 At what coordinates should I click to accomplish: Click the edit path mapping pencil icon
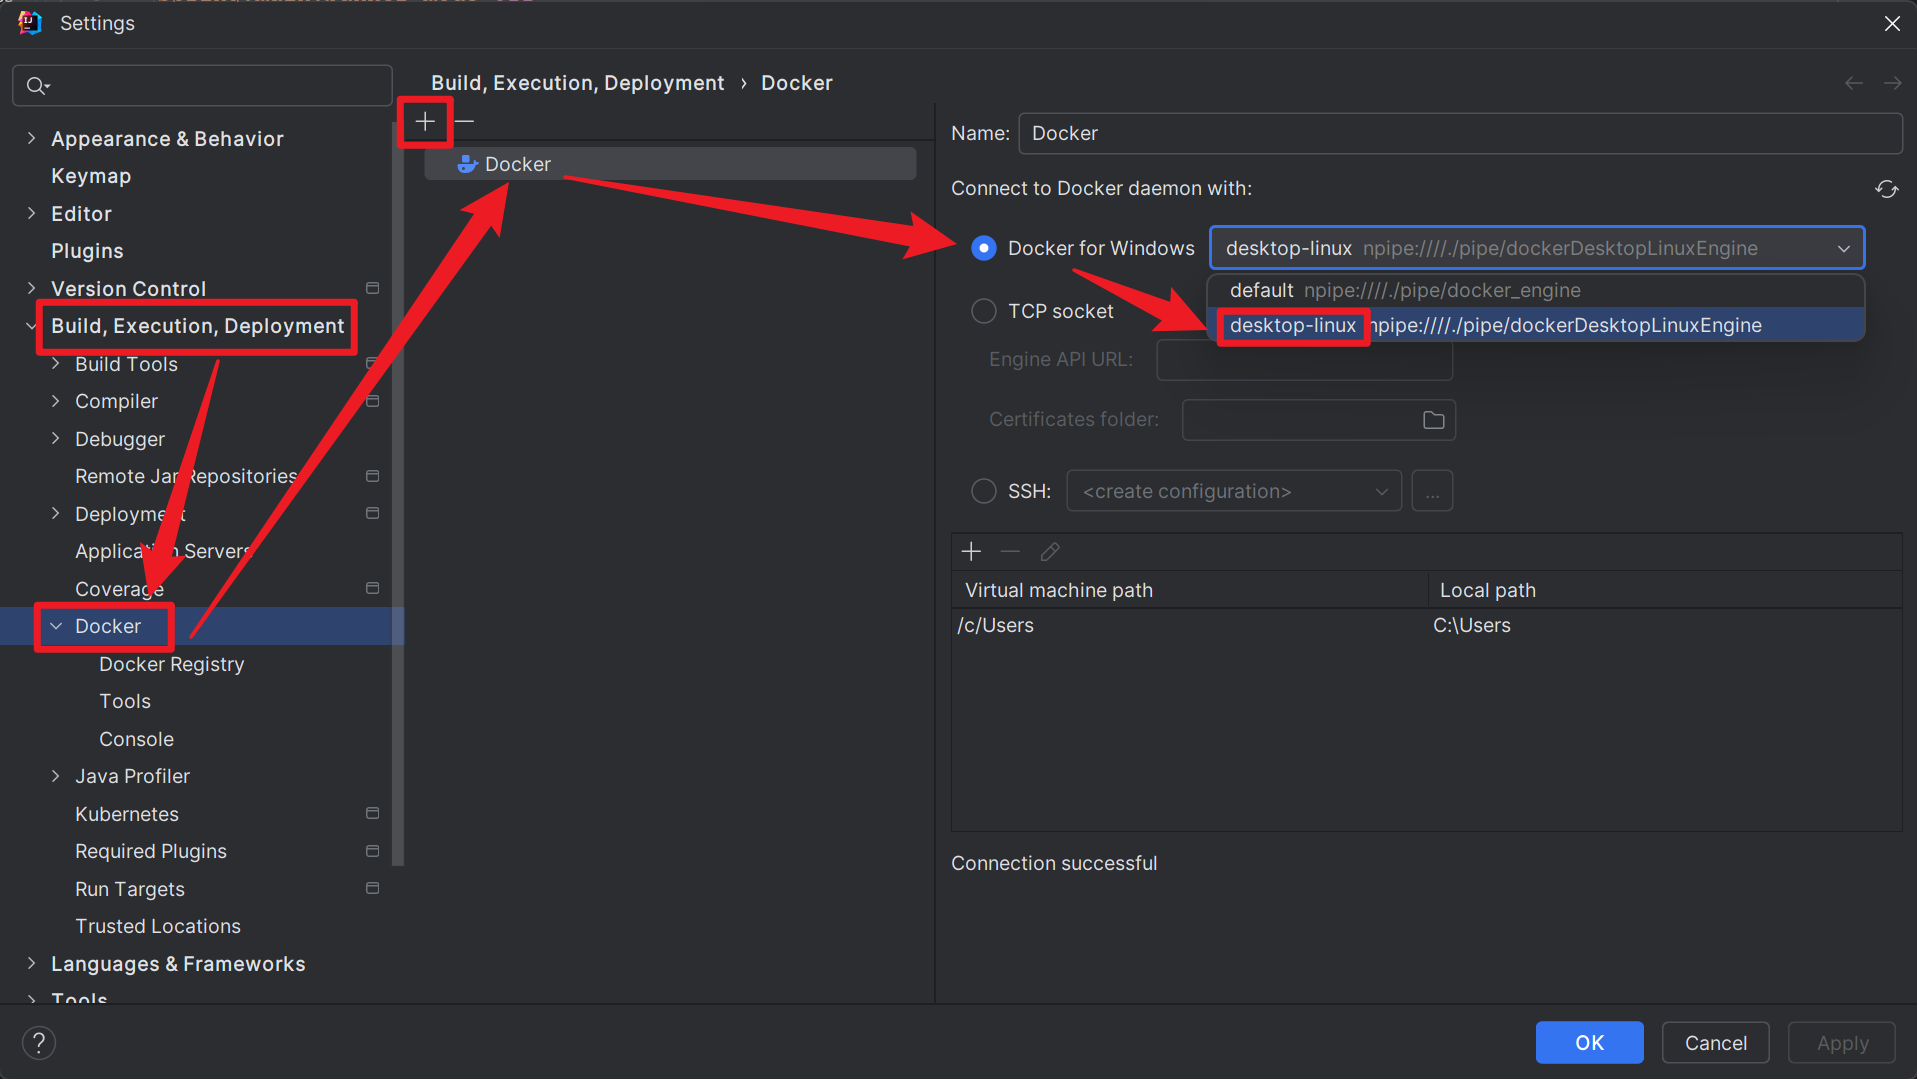[x=1049, y=551]
